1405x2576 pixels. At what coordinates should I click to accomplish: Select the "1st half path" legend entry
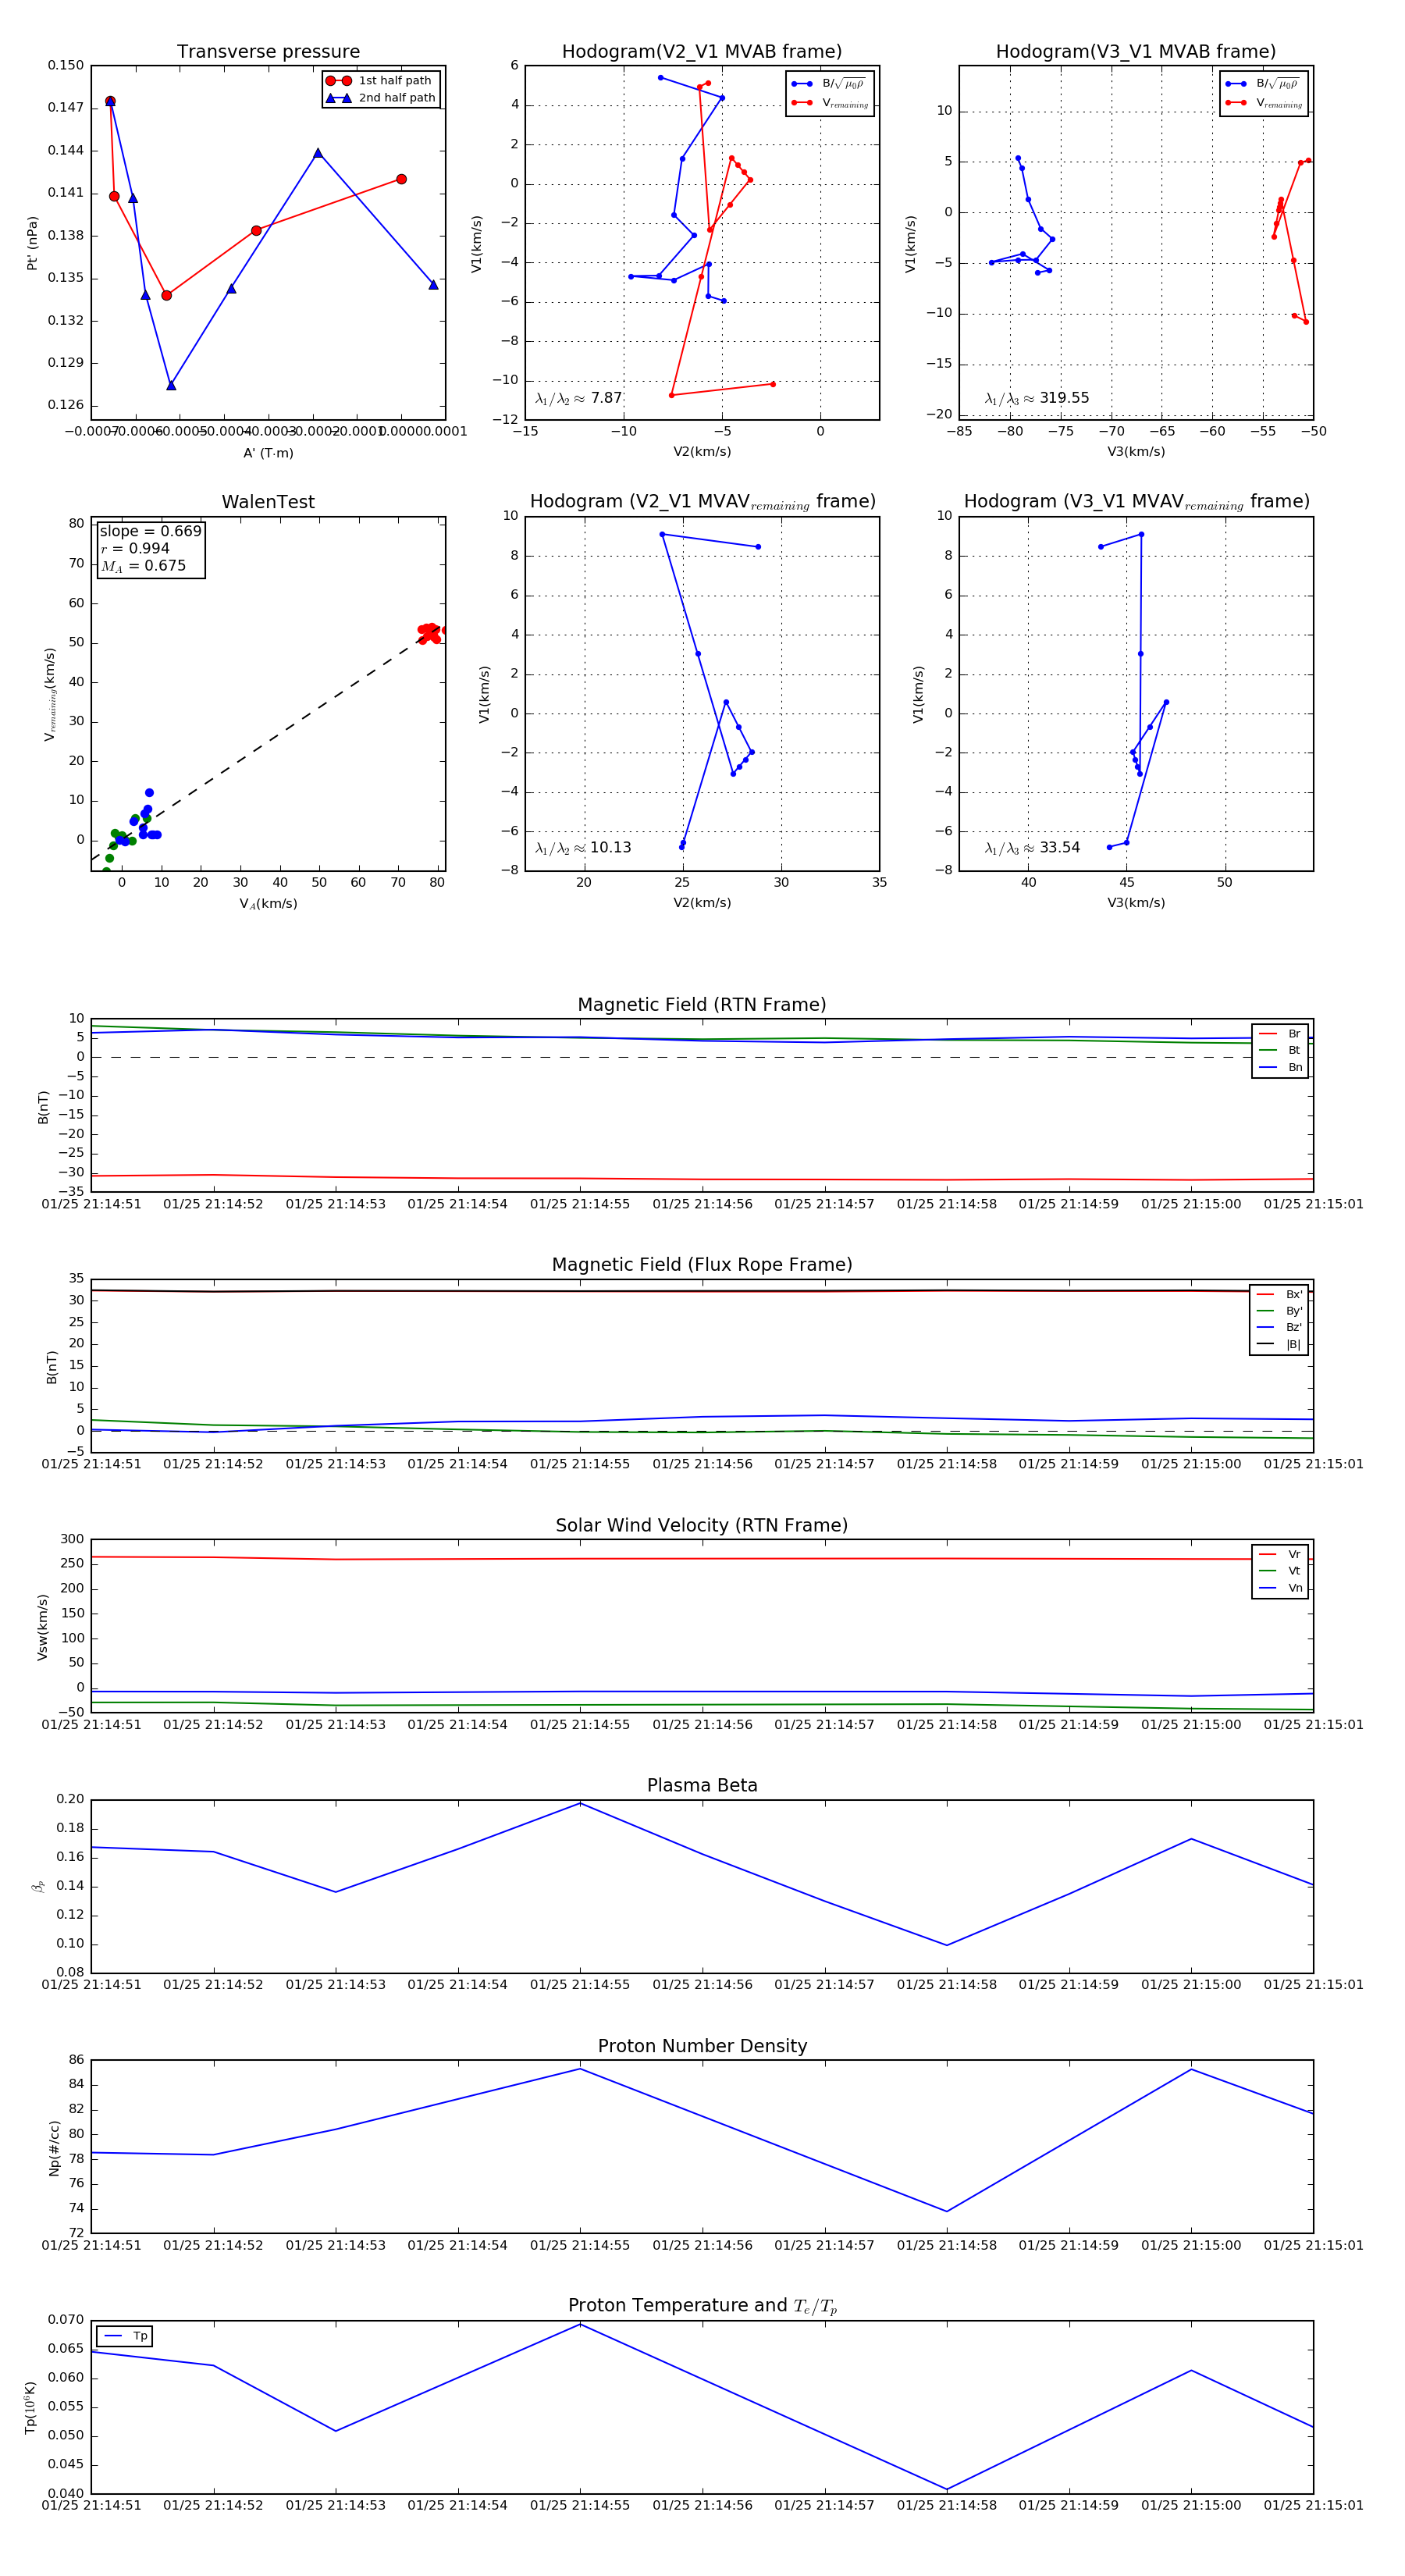point(381,80)
